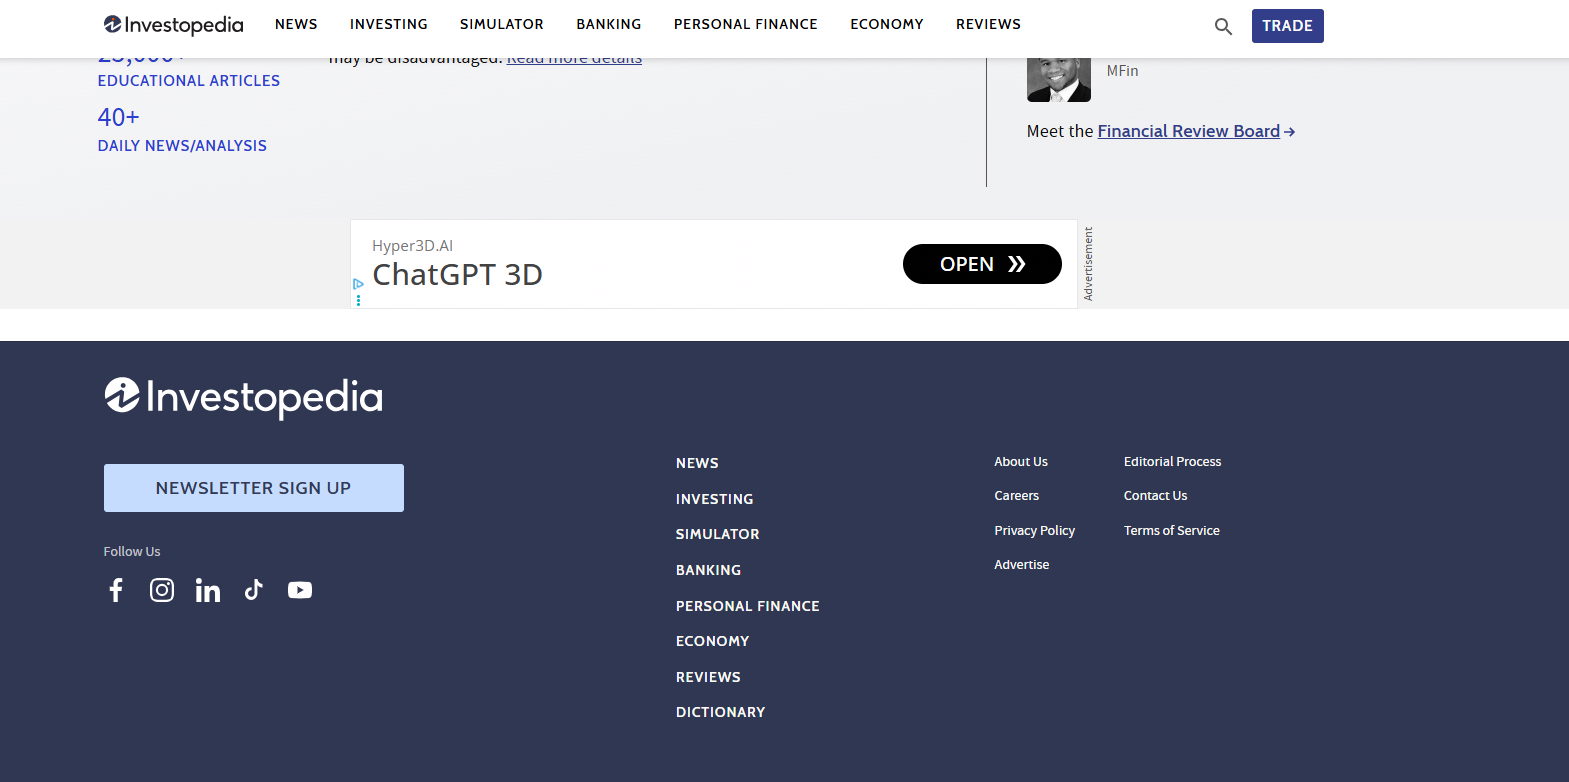Open the Terms of Service link
This screenshot has width=1569, height=782.
click(1171, 531)
